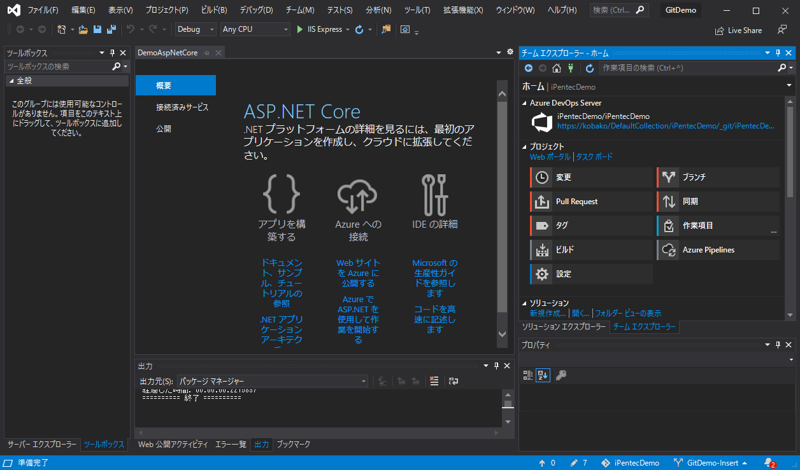Open the 設定 (Settings) tile
The image size is (800, 470).
pyautogui.click(x=591, y=274)
